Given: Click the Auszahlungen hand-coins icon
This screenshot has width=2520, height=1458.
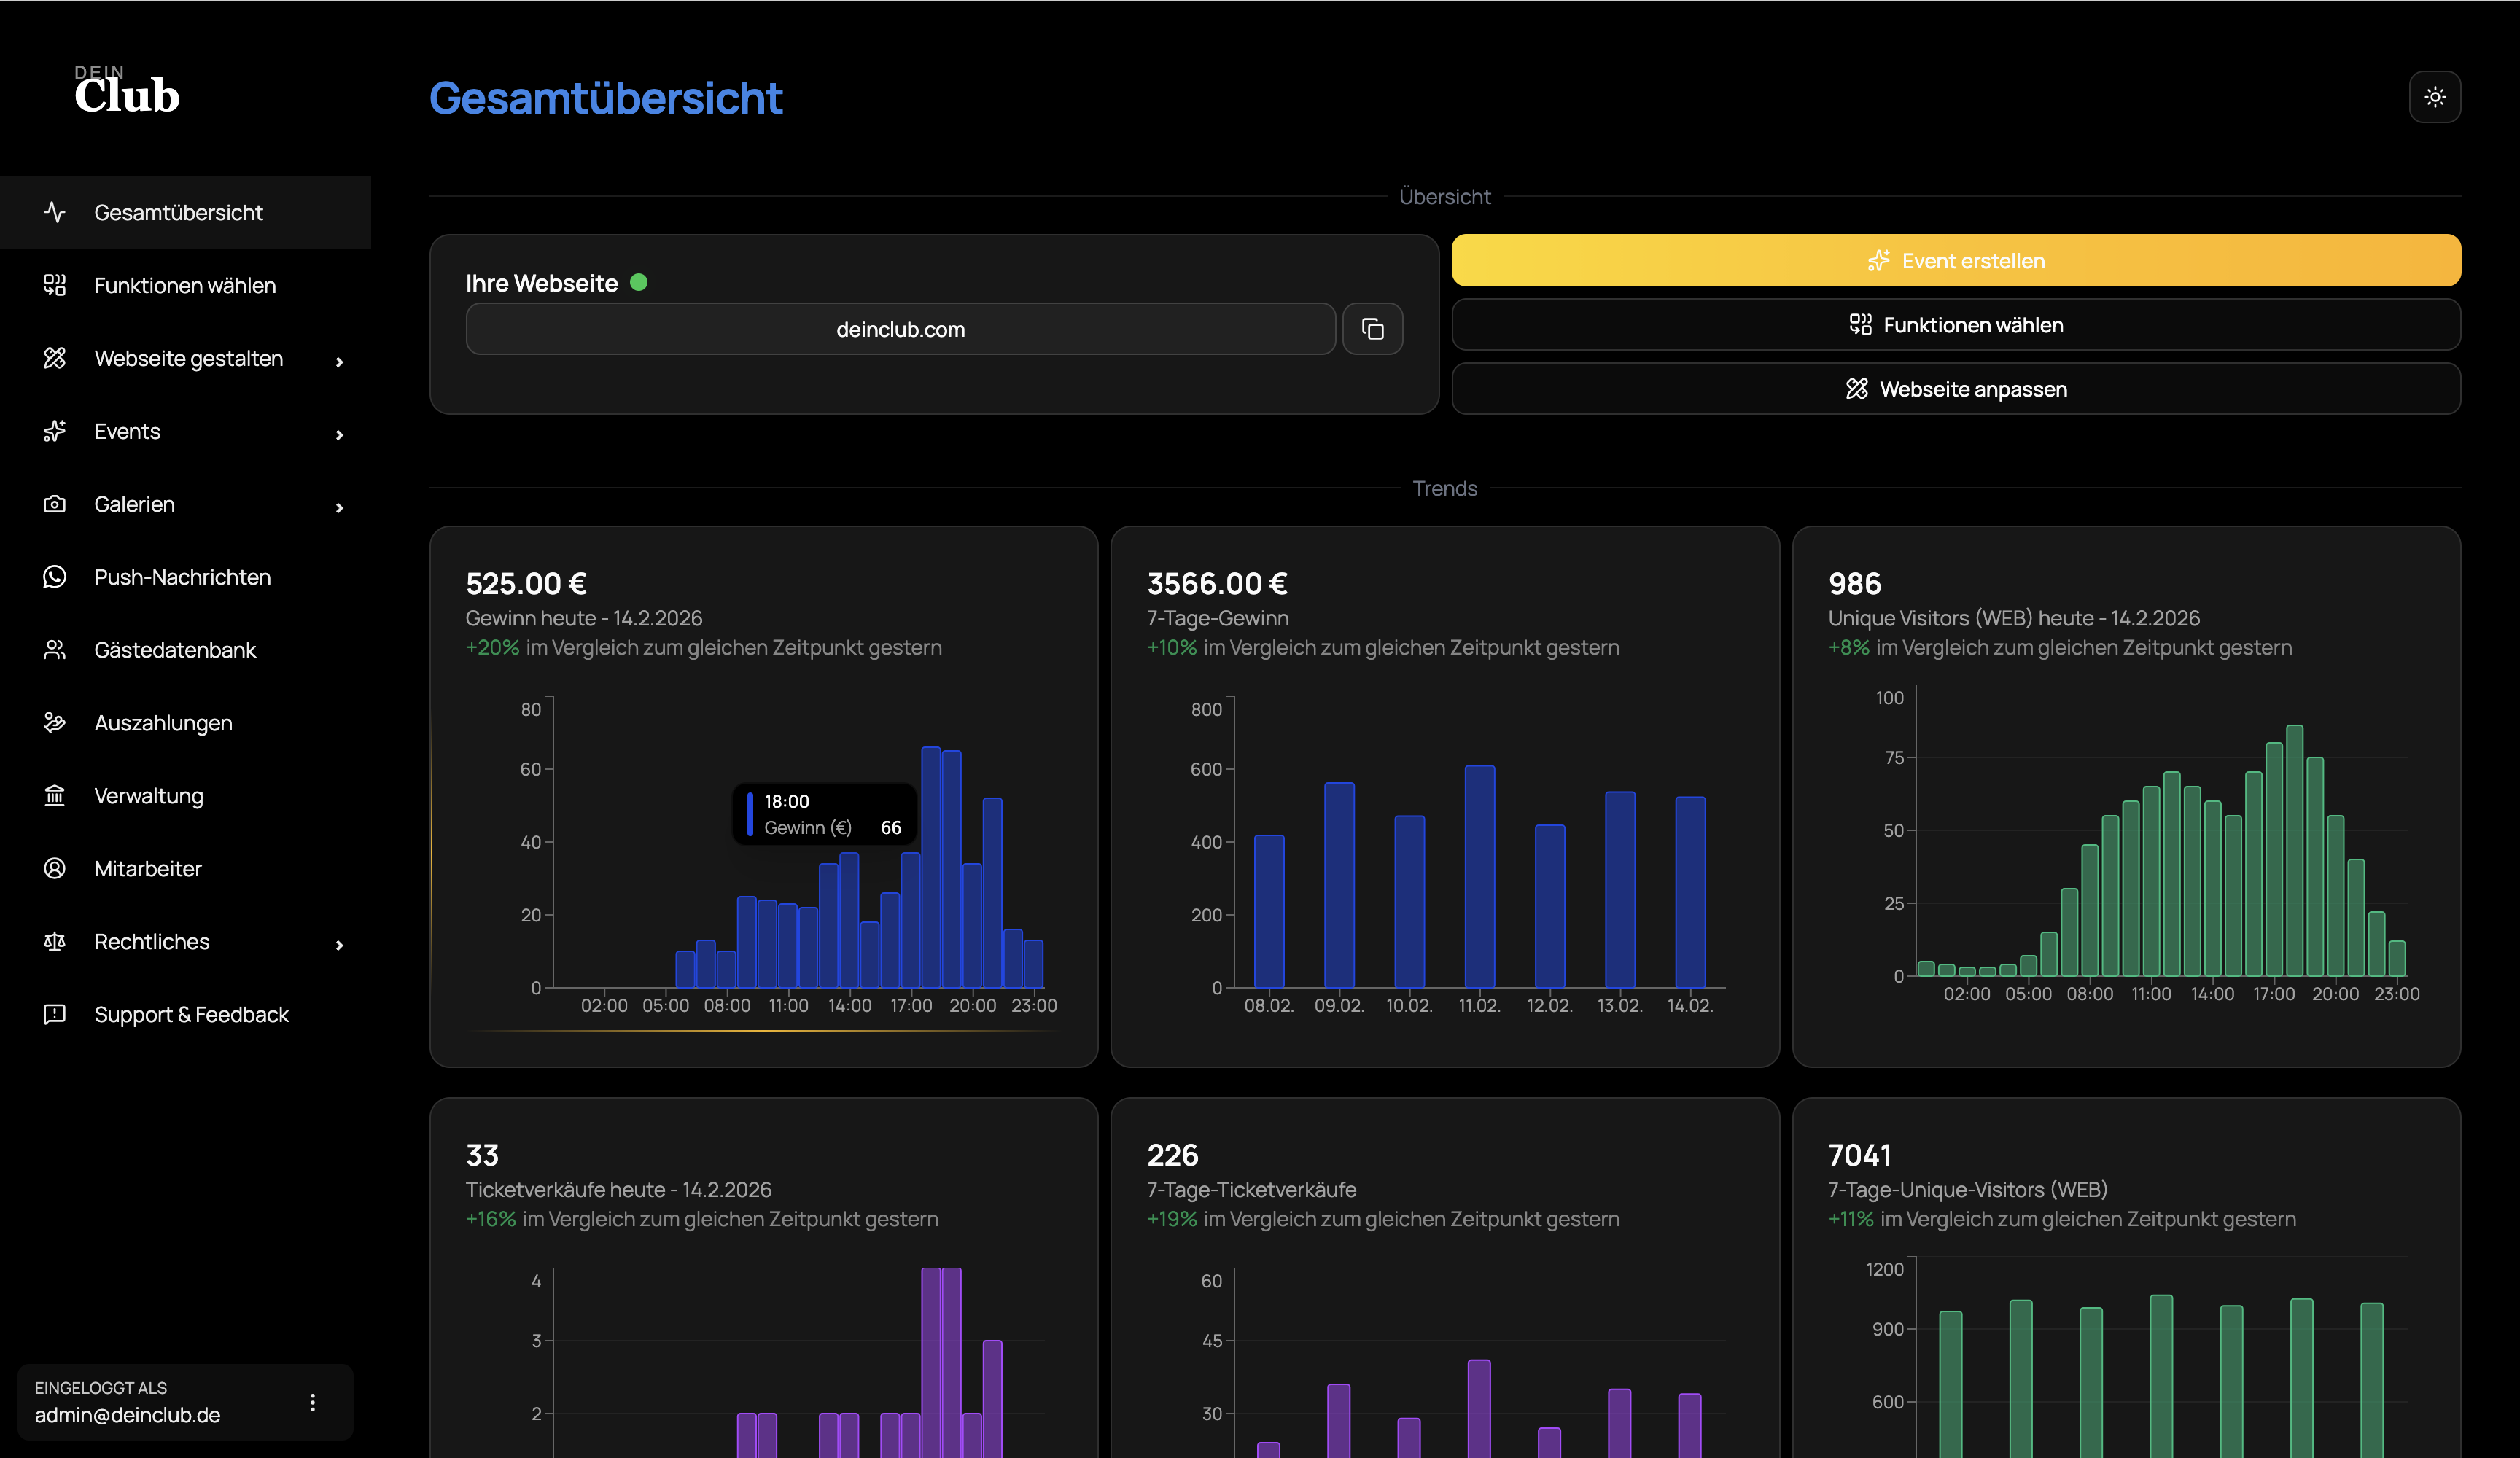Looking at the screenshot, I should pyautogui.click(x=55, y=722).
